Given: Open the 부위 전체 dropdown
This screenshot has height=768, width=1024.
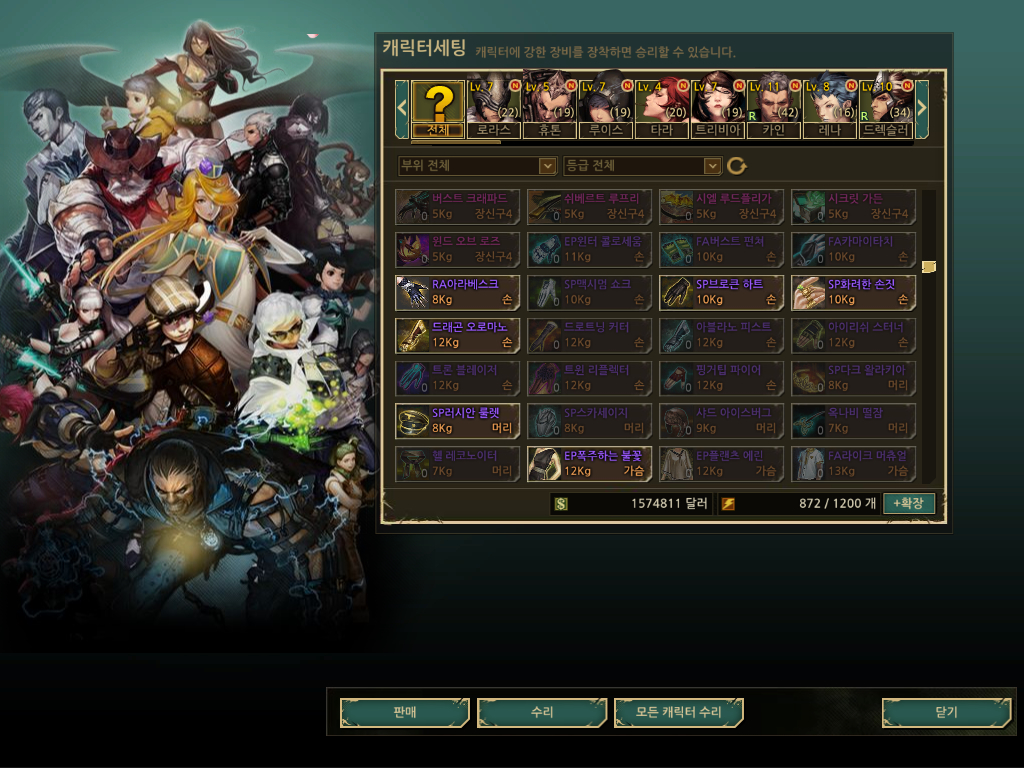Looking at the screenshot, I should 477,166.
